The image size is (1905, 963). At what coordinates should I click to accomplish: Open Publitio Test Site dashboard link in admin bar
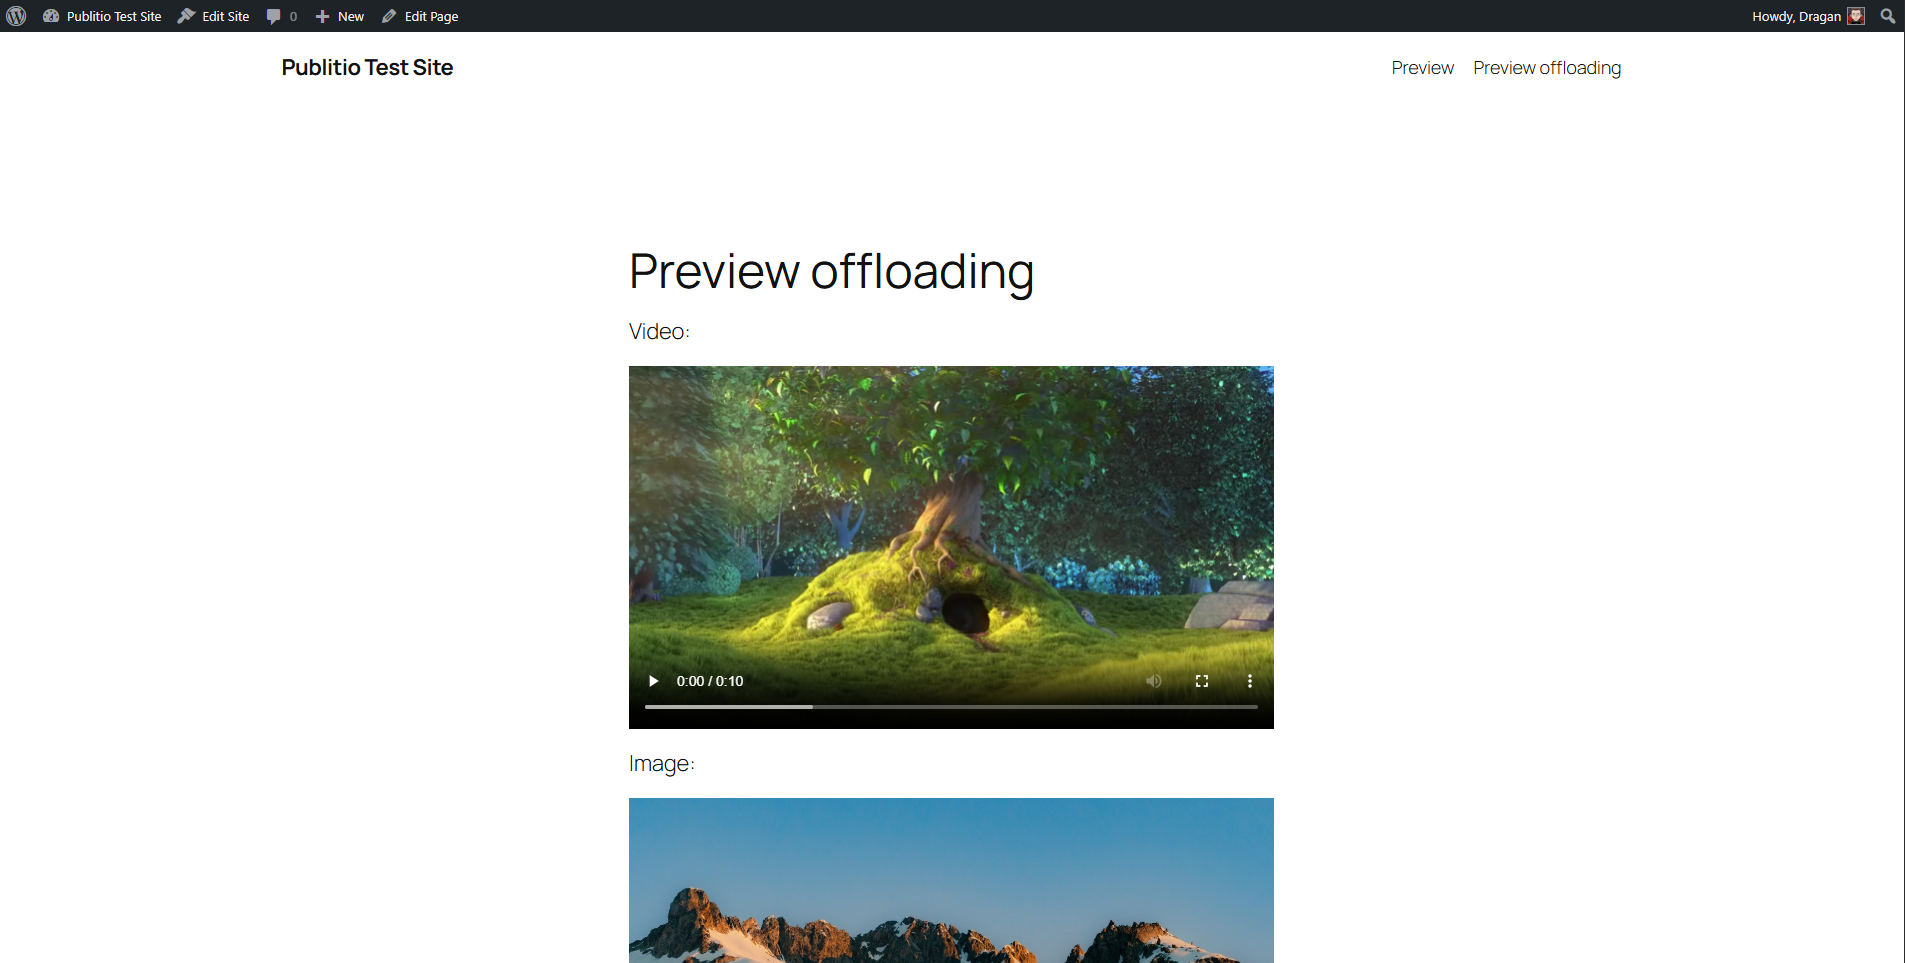pyautogui.click(x=102, y=16)
